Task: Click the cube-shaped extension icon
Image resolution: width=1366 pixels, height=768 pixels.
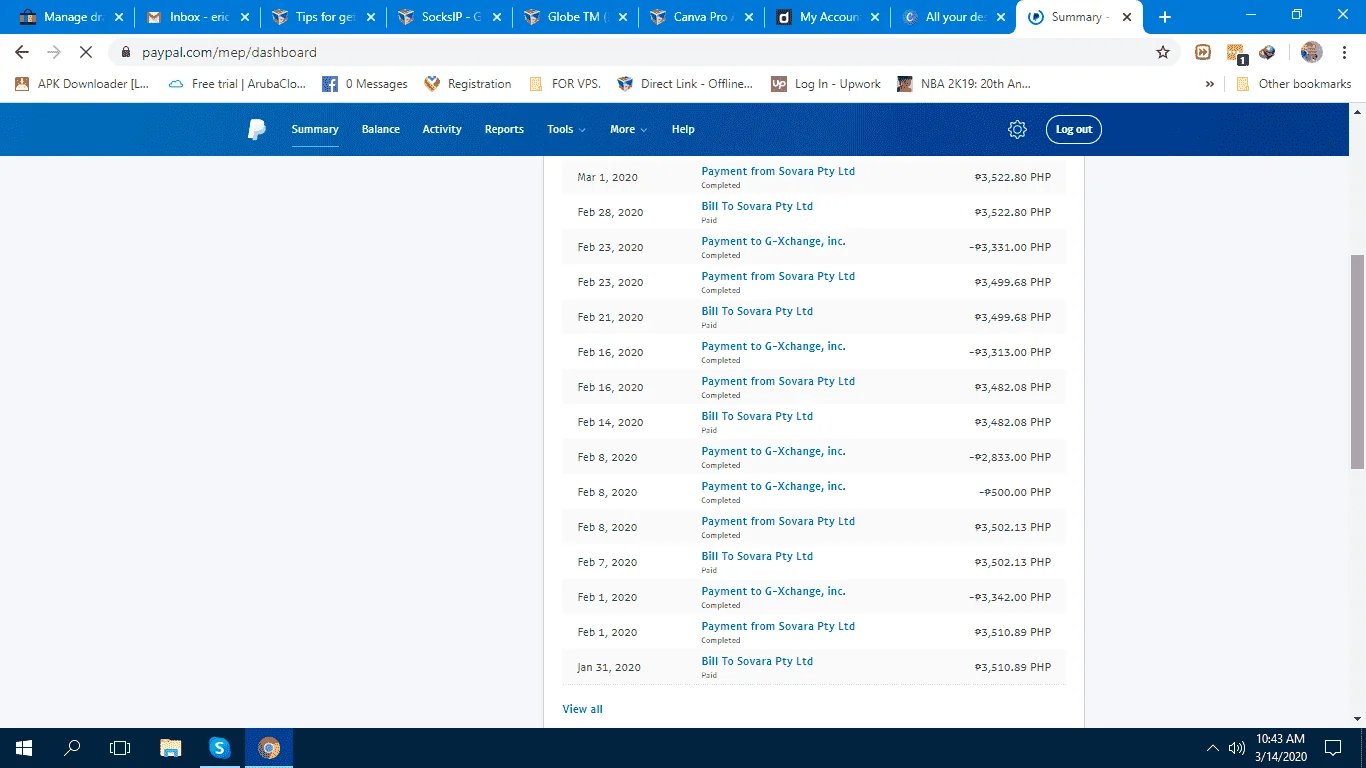Action: pos(1268,52)
